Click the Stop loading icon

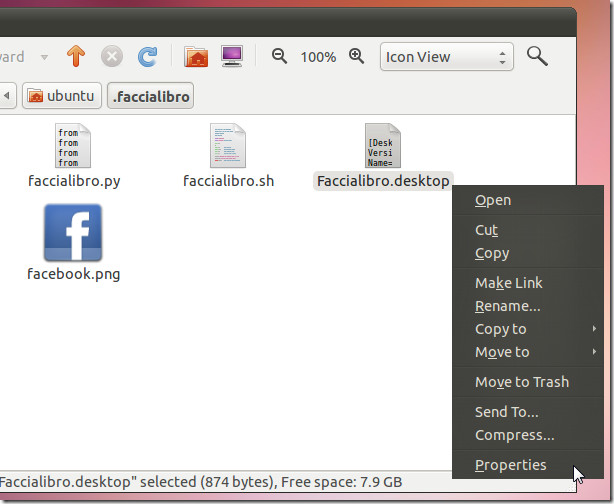pyautogui.click(x=112, y=56)
